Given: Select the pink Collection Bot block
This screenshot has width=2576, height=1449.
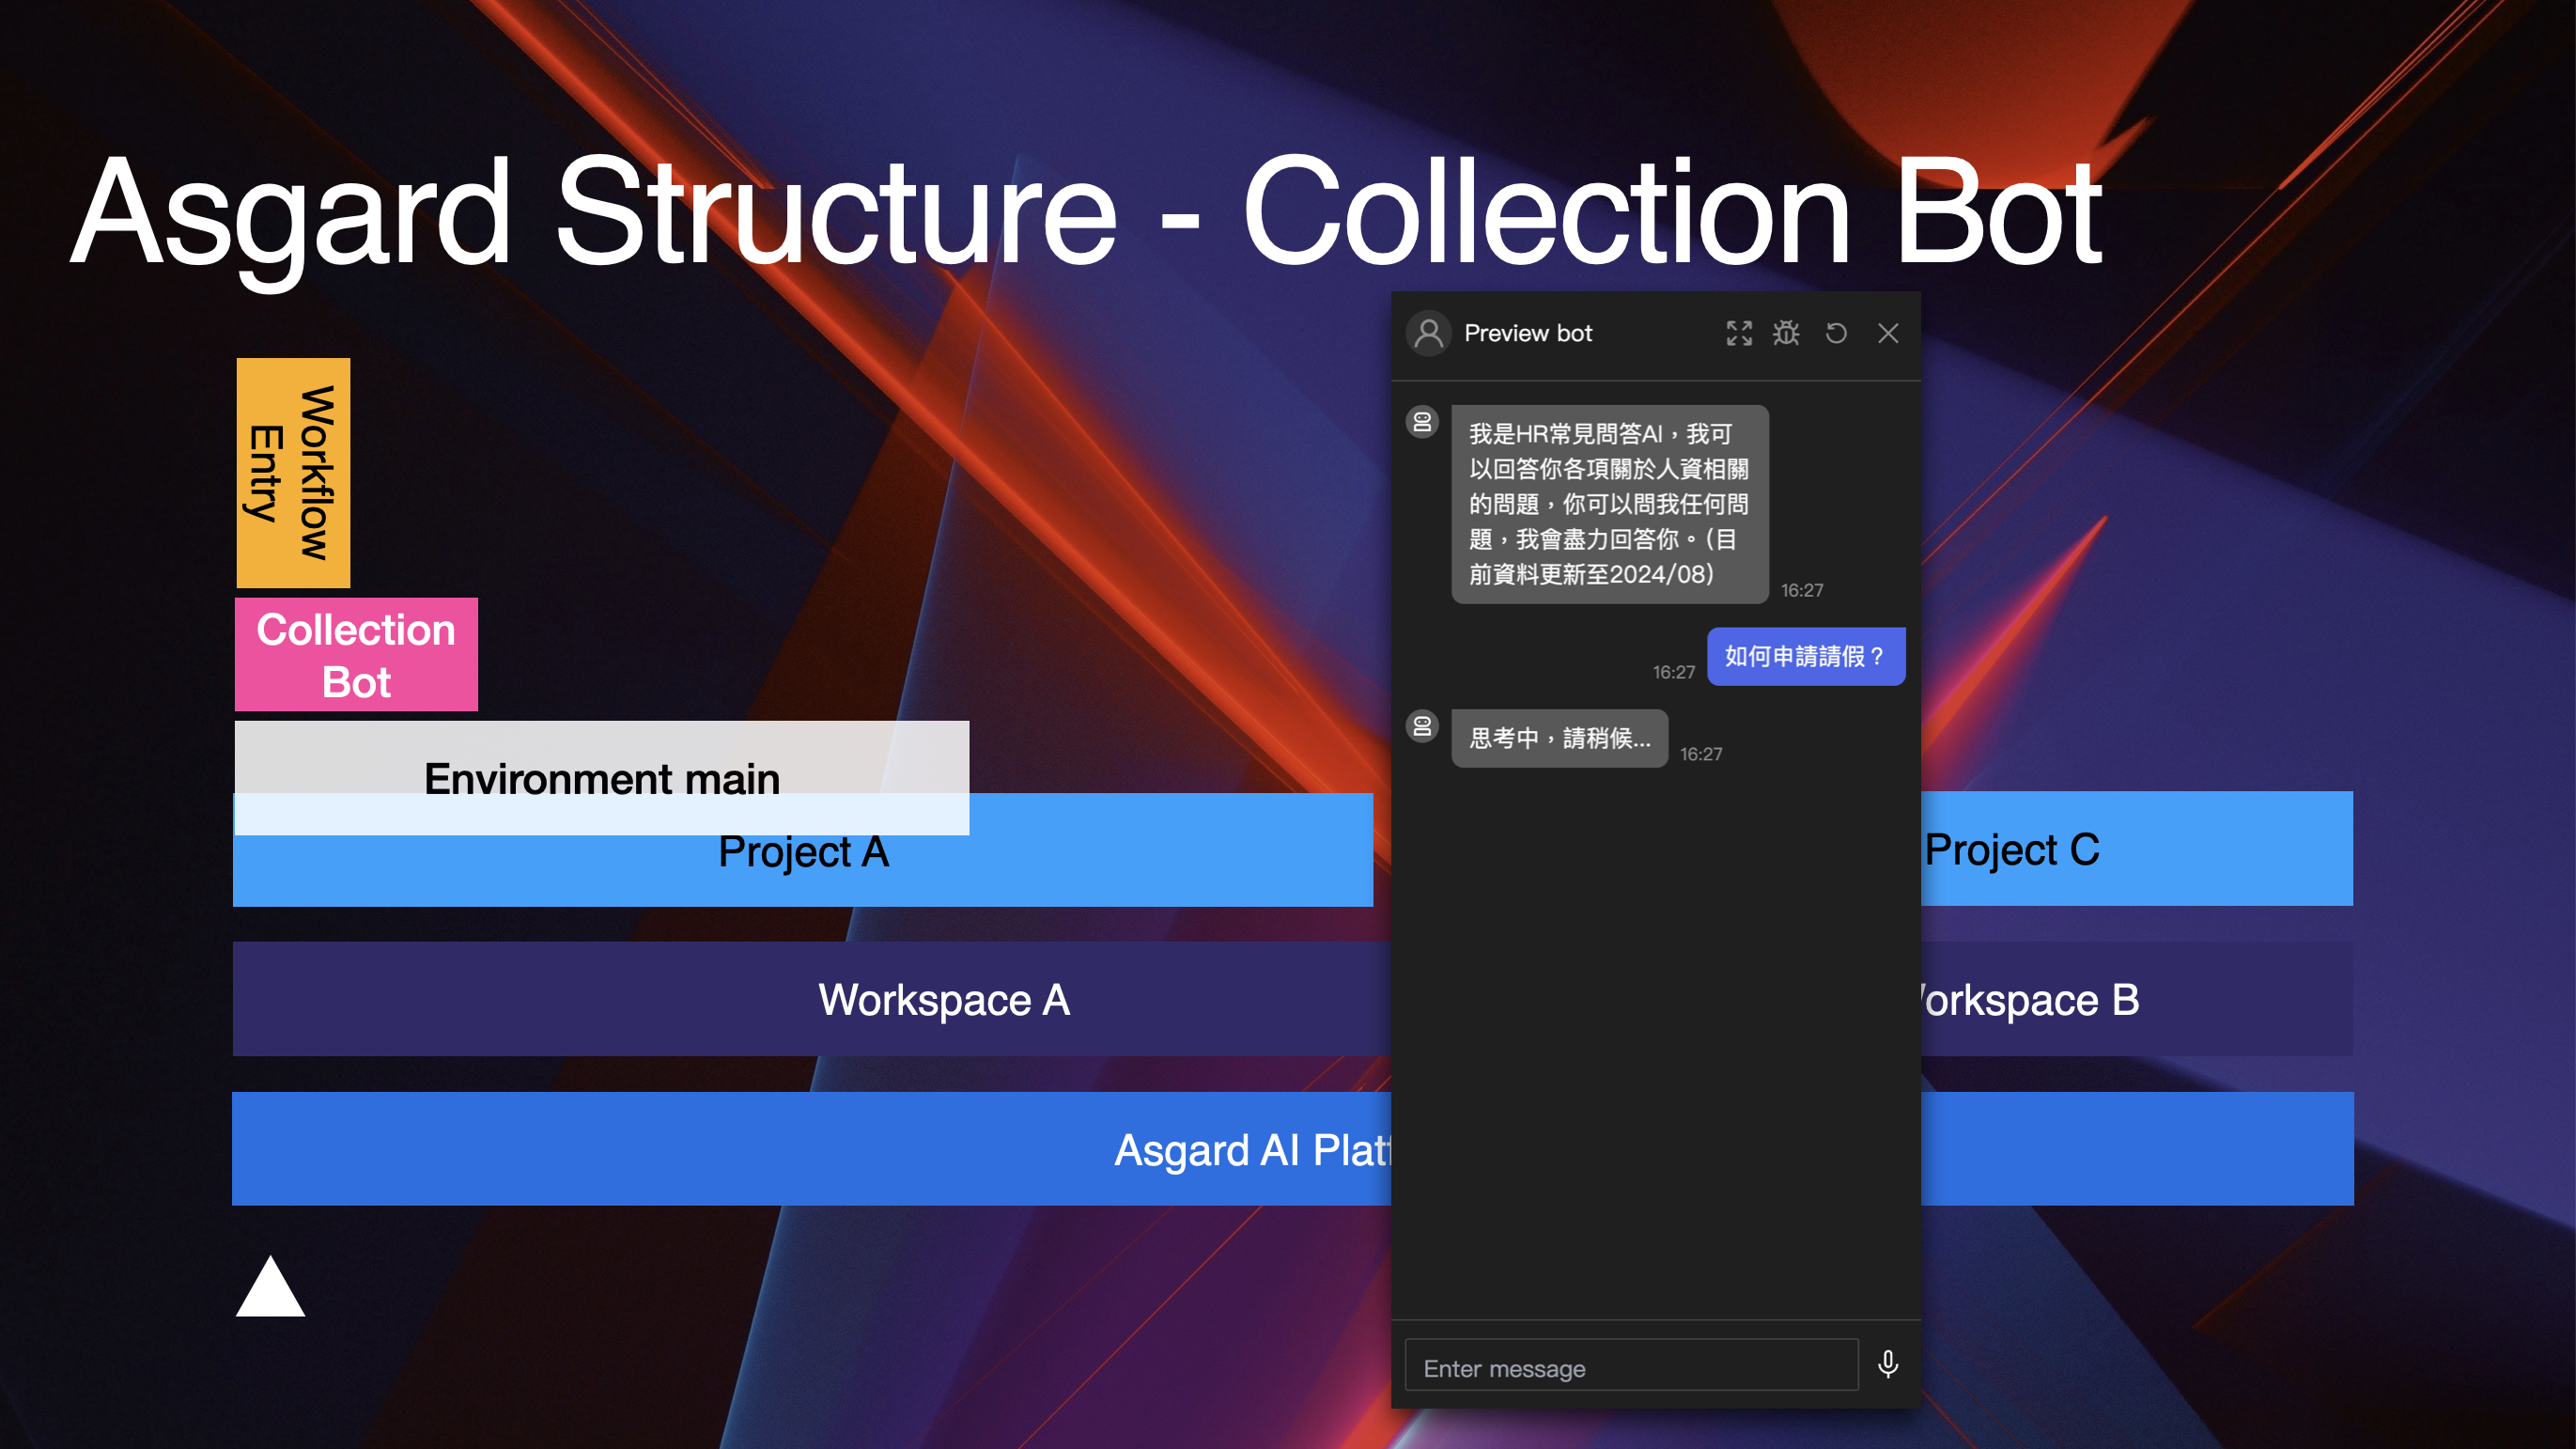Looking at the screenshot, I should (356, 655).
